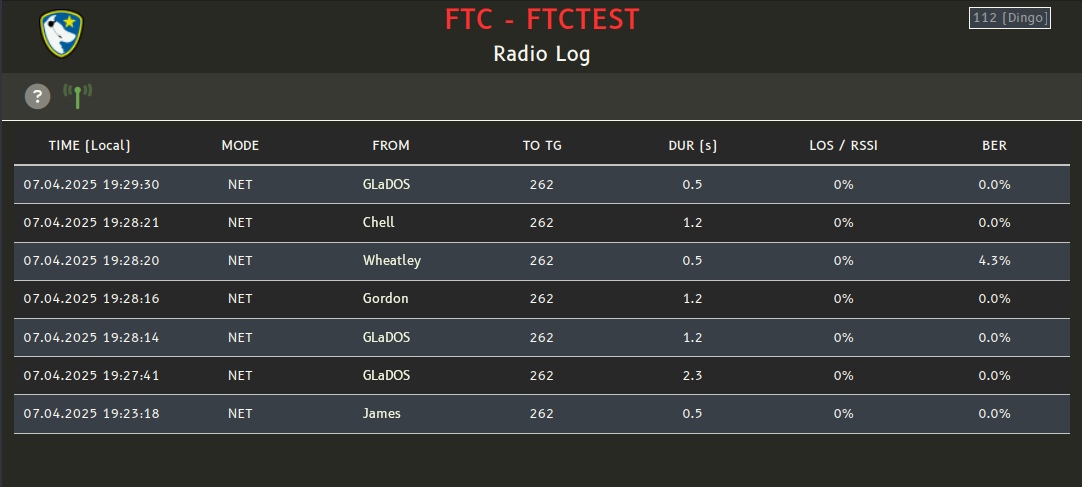Click the FROM column header

[x=391, y=146]
